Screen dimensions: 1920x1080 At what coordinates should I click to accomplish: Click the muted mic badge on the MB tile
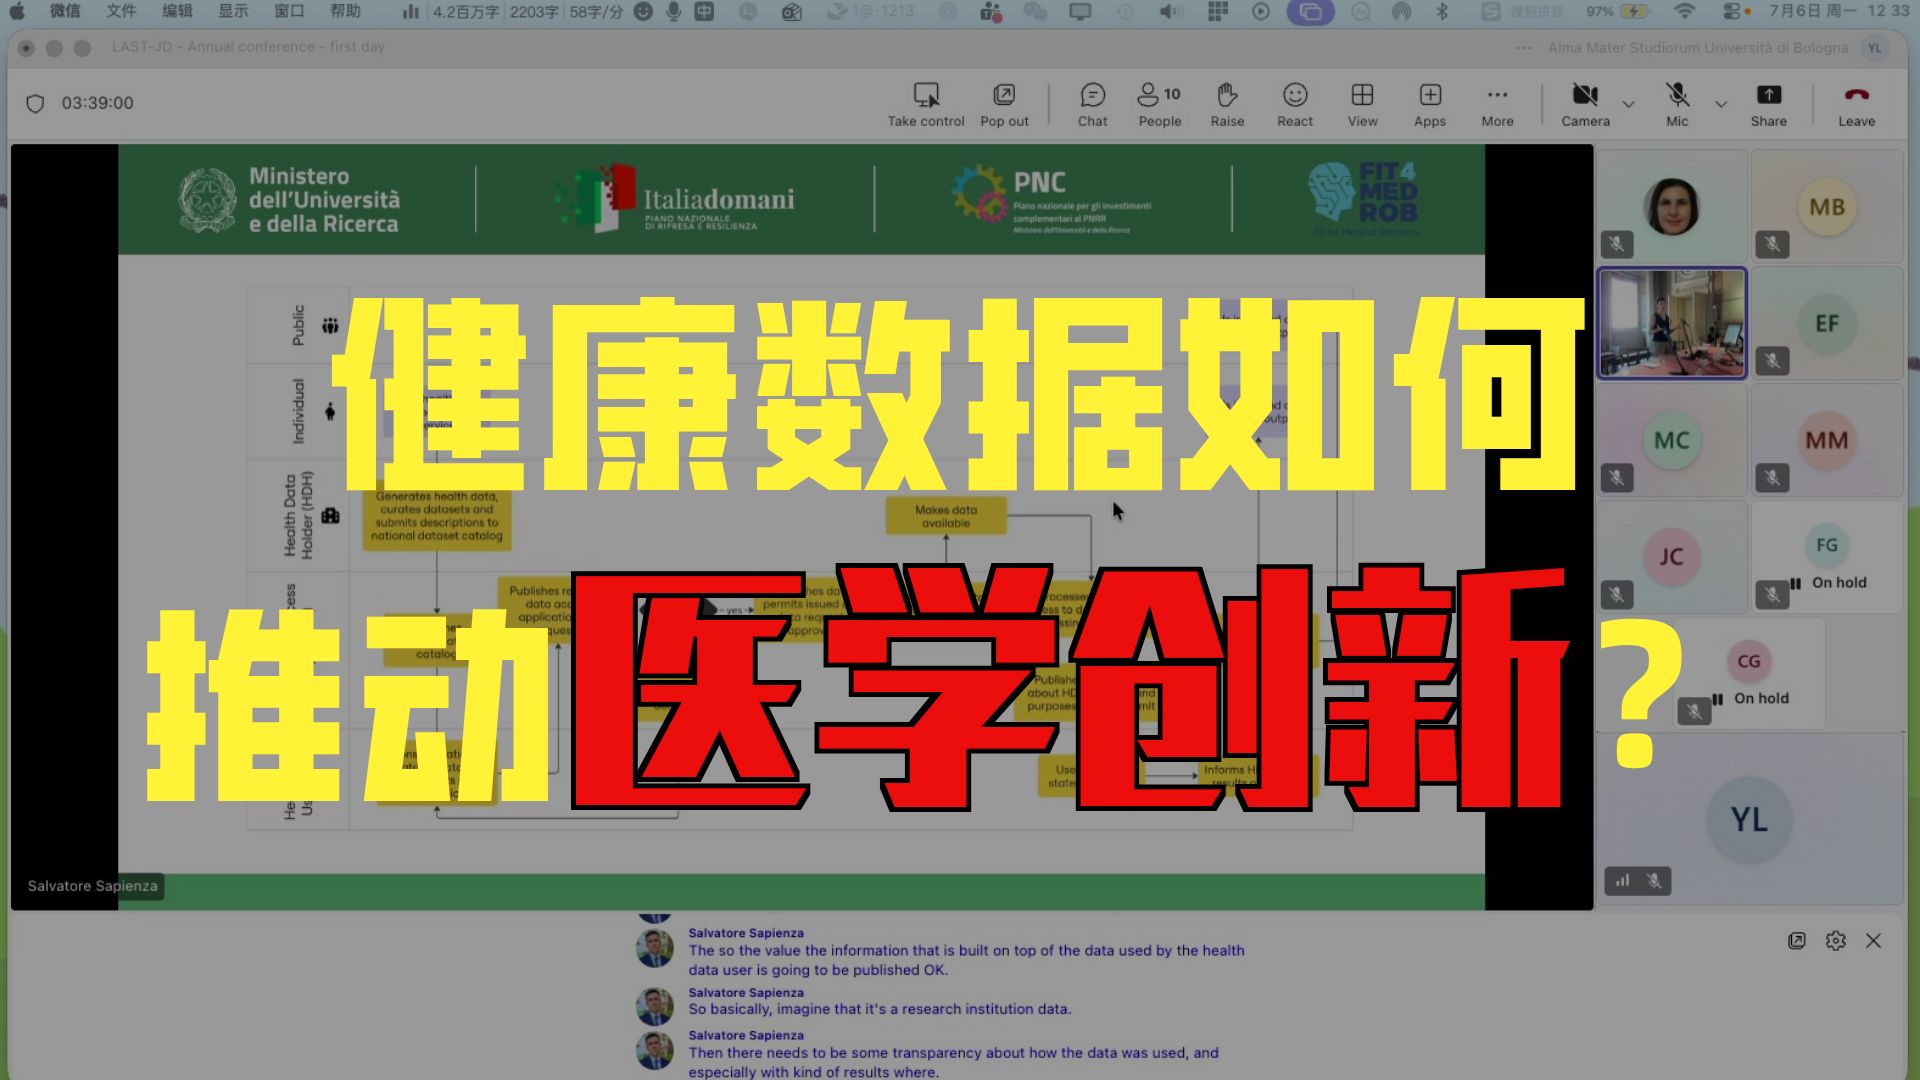tap(1771, 244)
